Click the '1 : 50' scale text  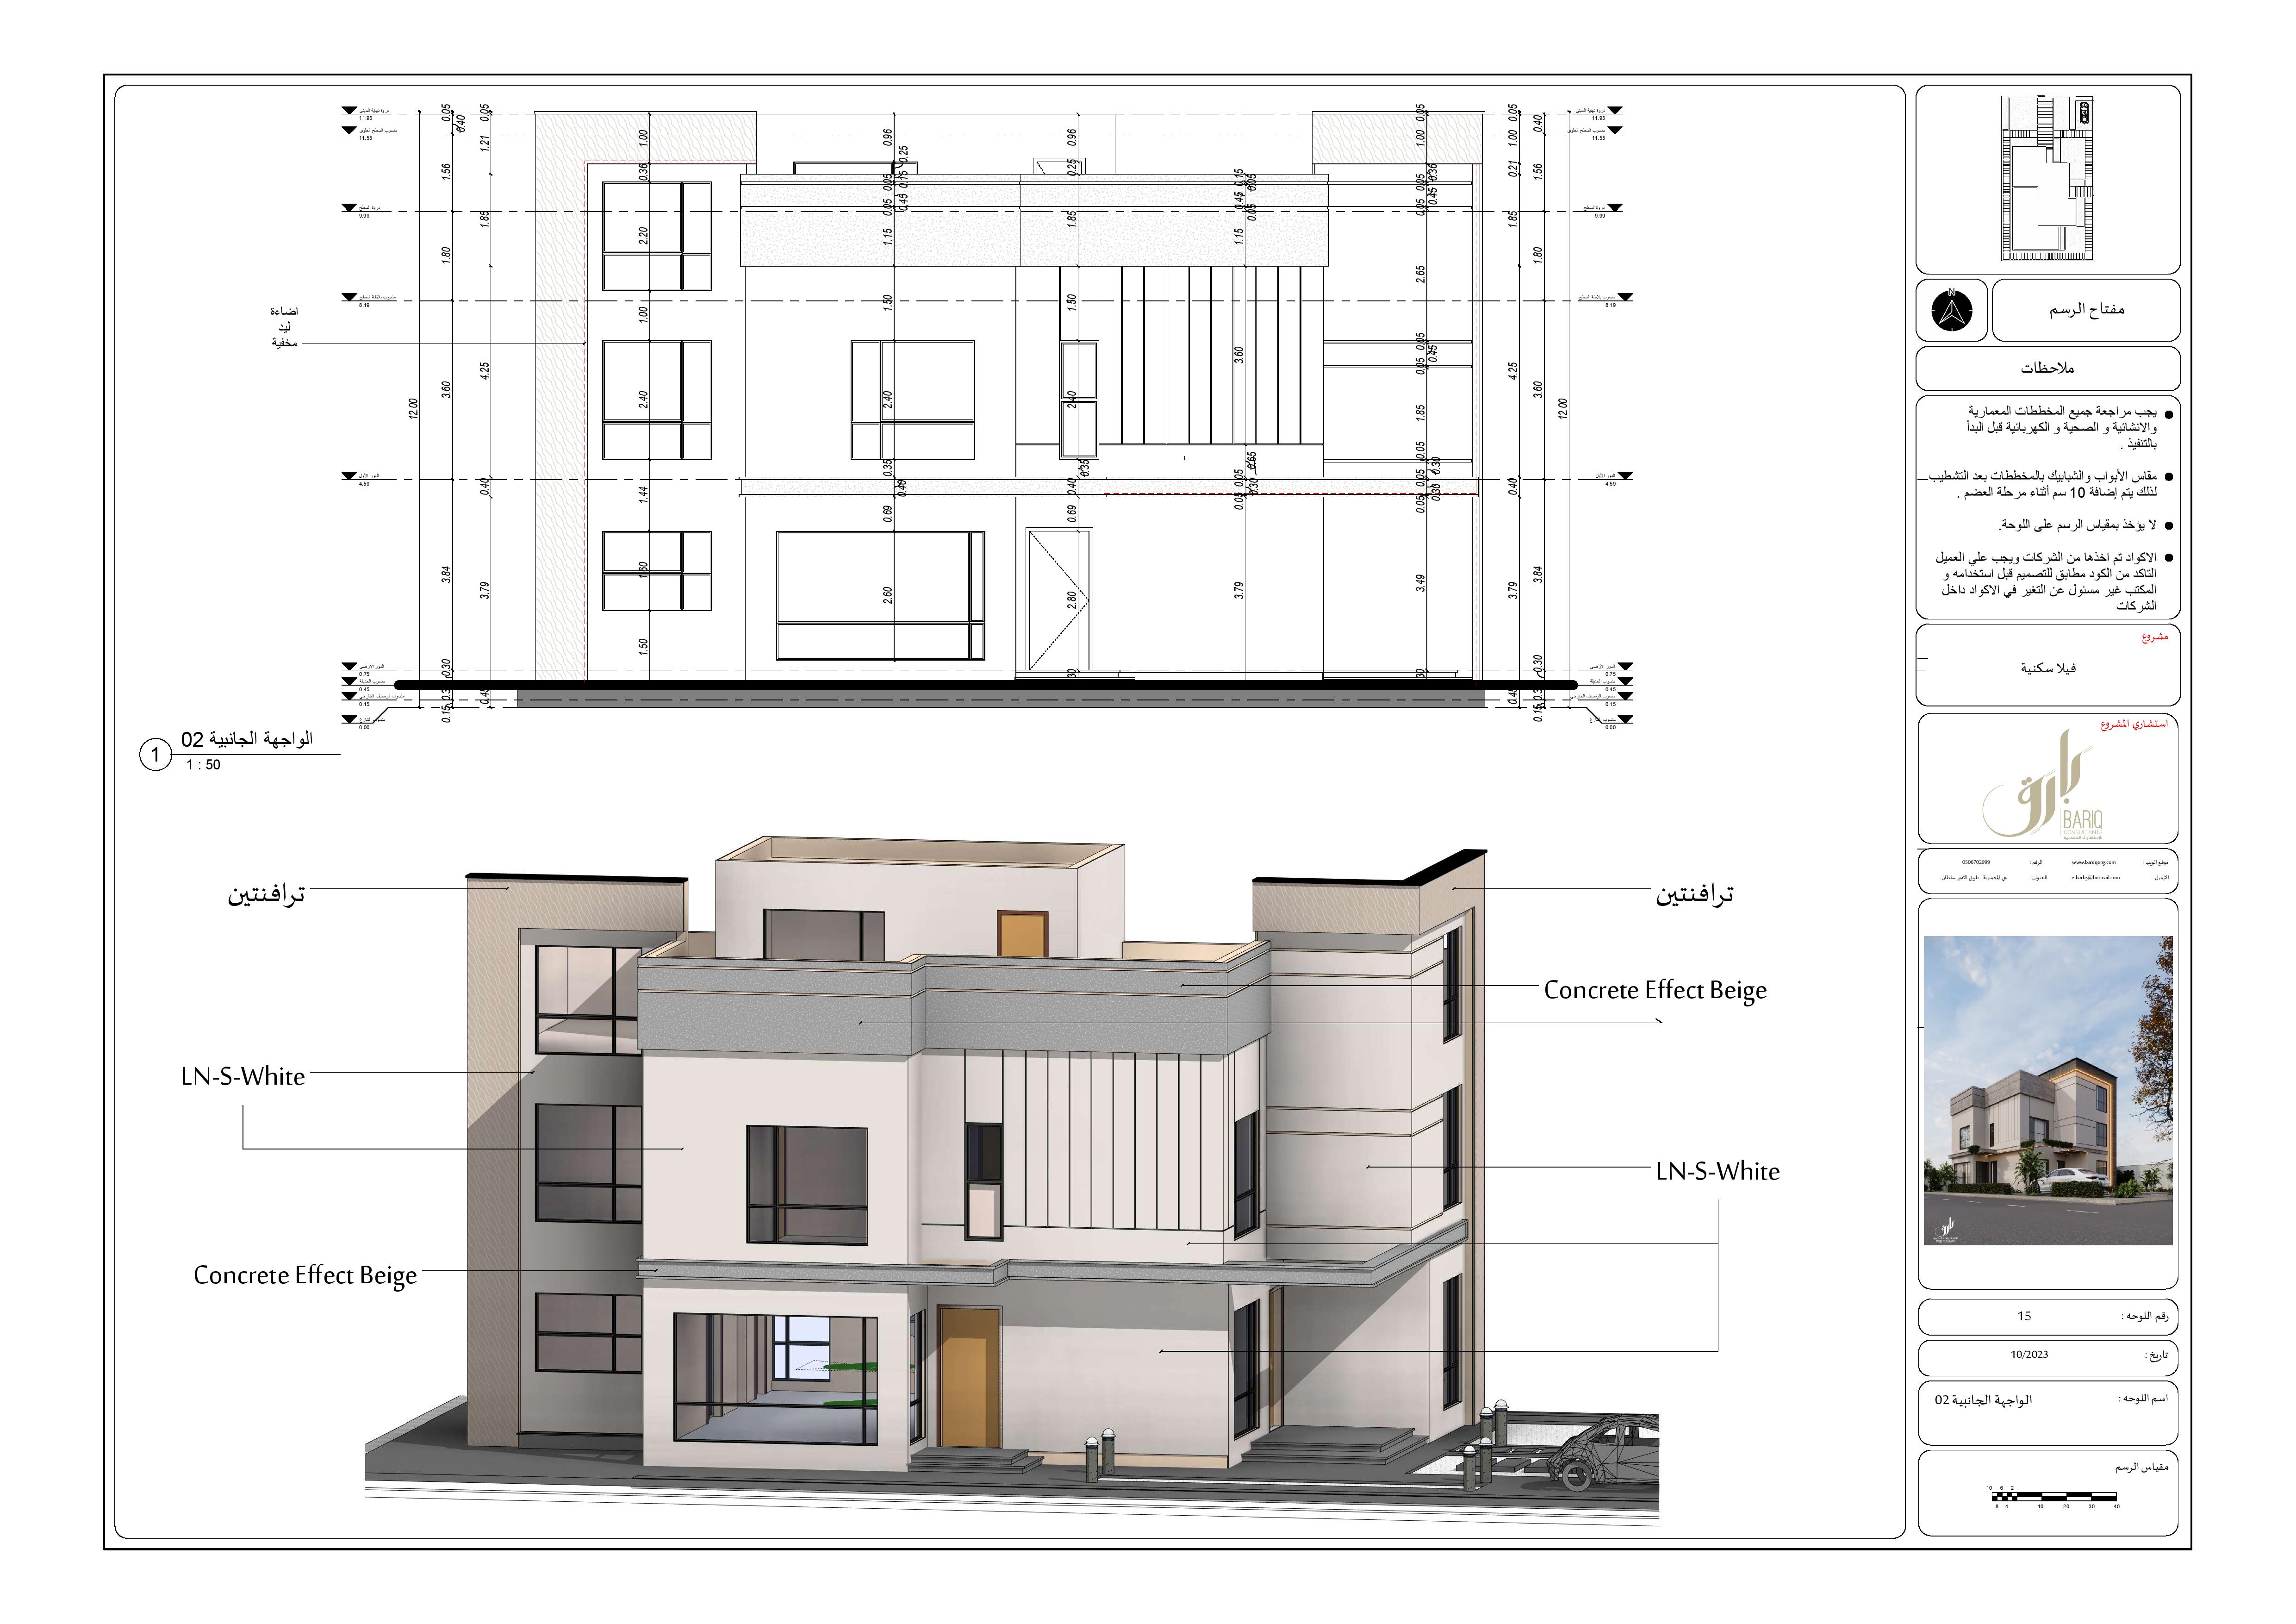(x=203, y=765)
